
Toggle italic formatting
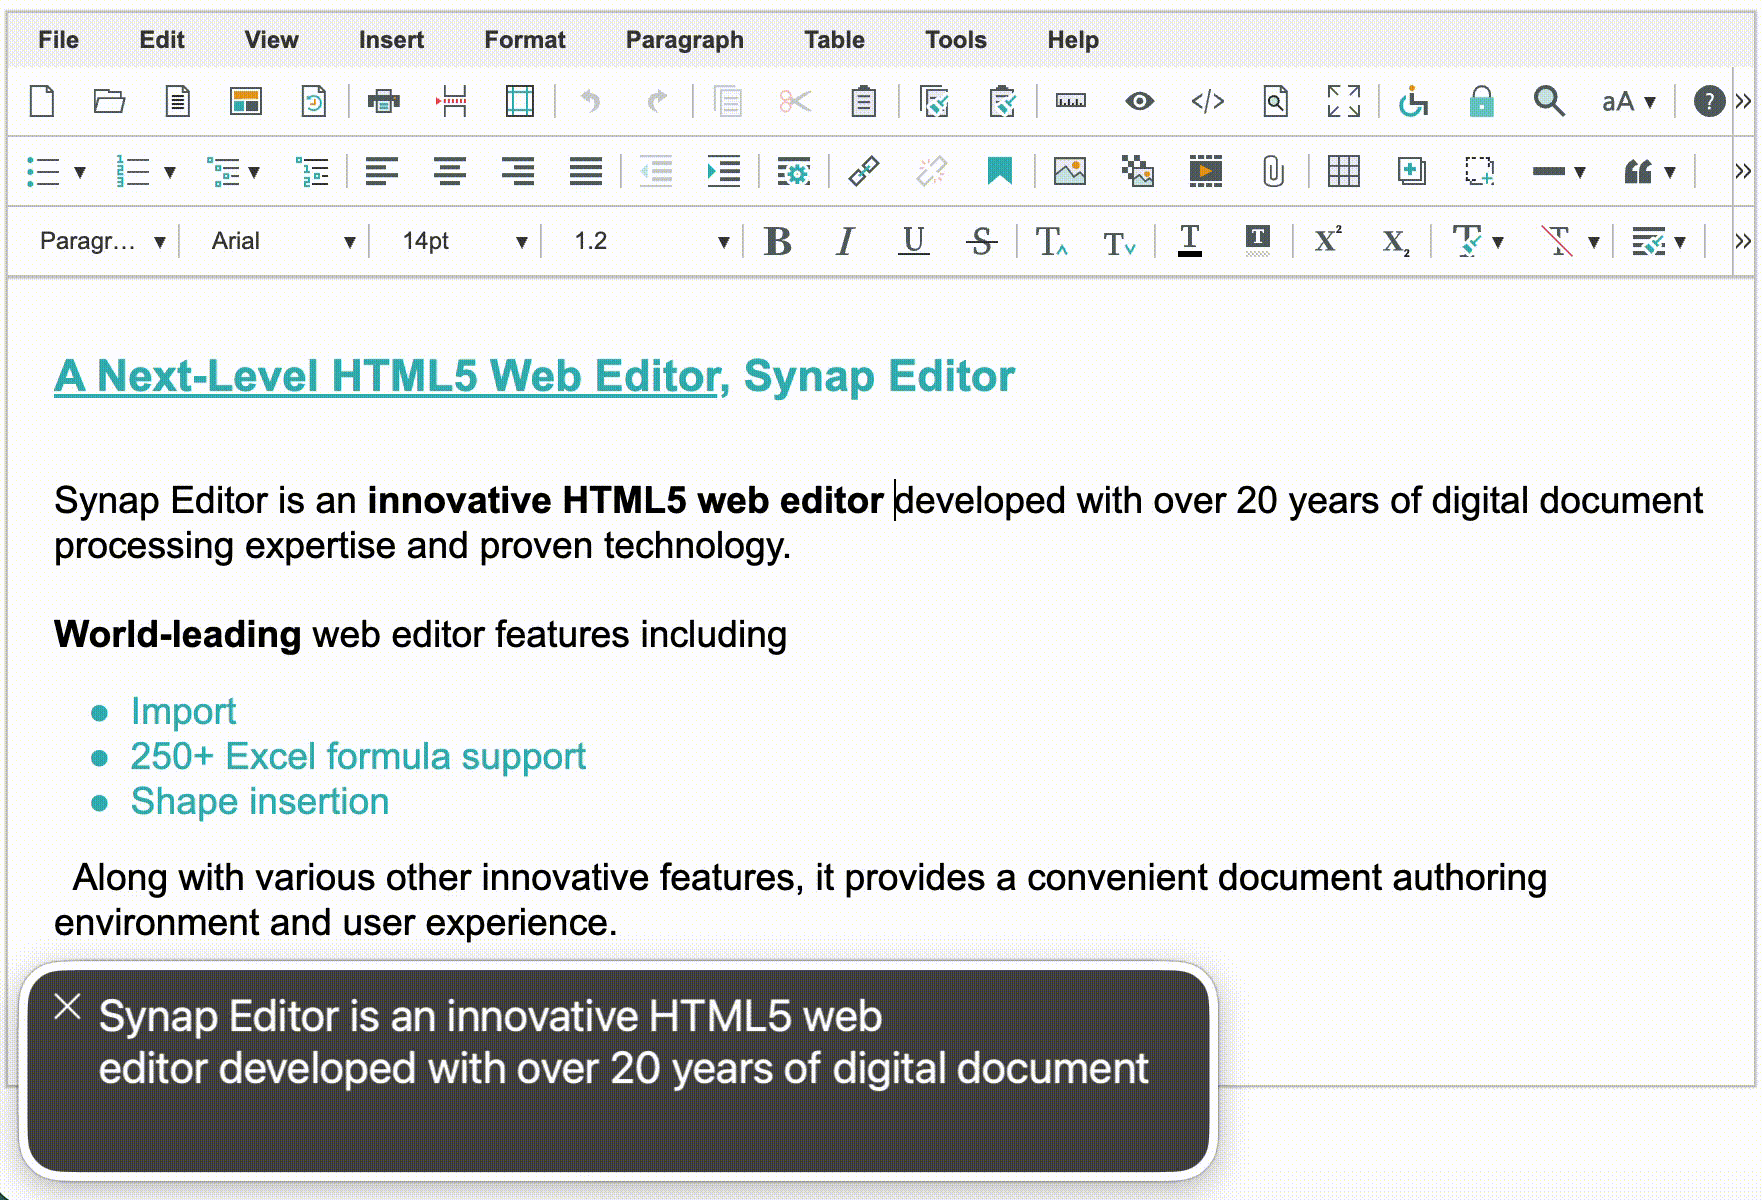tap(845, 241)
